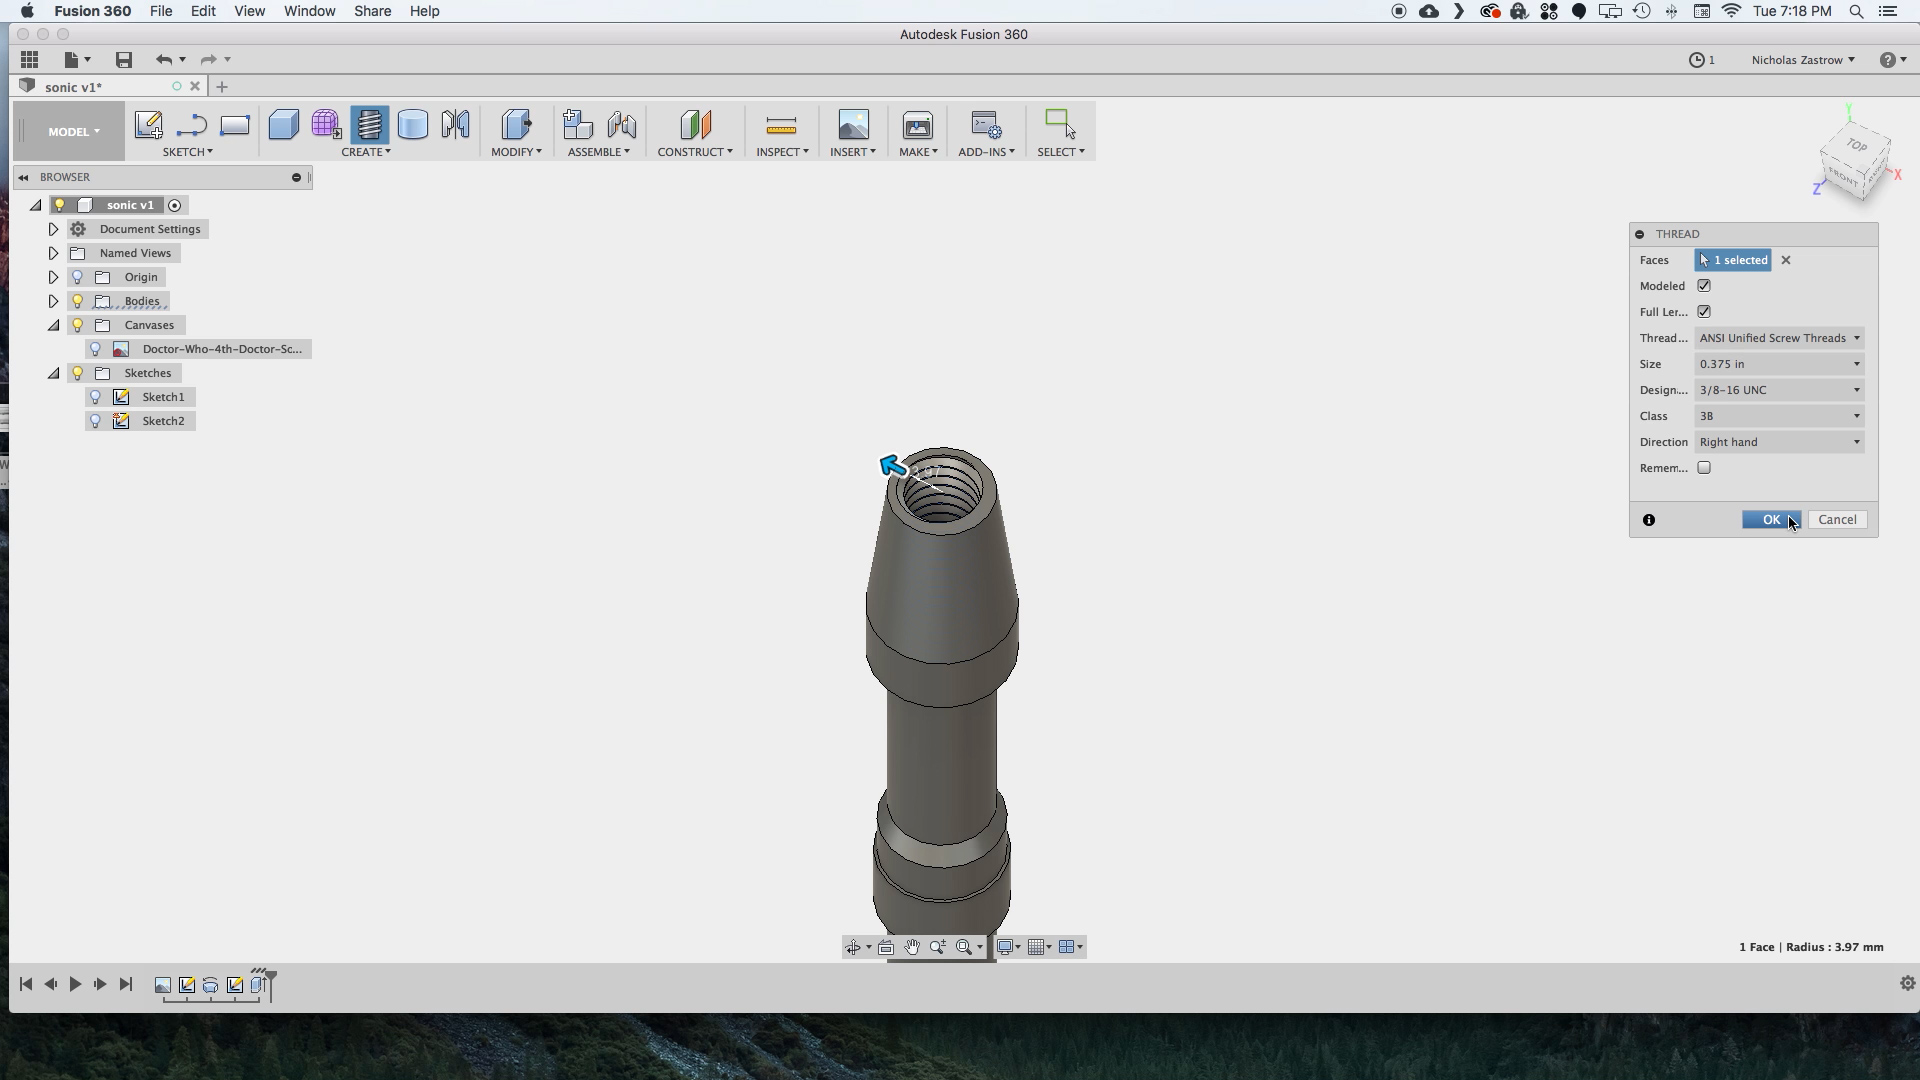
Task: Open the Make 3D print icon
Action: (x=918, y=125)
